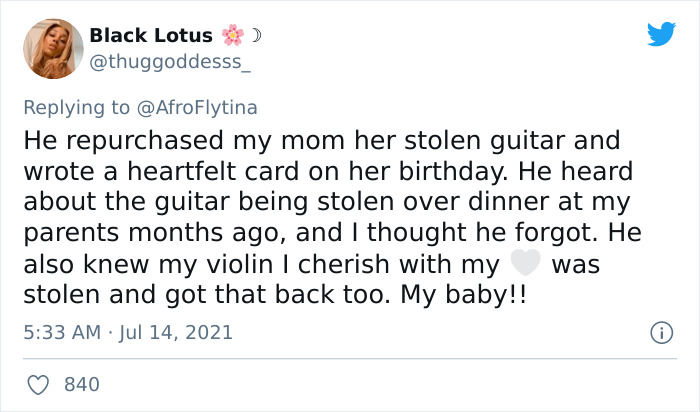Open the Black Lotus display name
700x412 pixels.
(150, 35)
